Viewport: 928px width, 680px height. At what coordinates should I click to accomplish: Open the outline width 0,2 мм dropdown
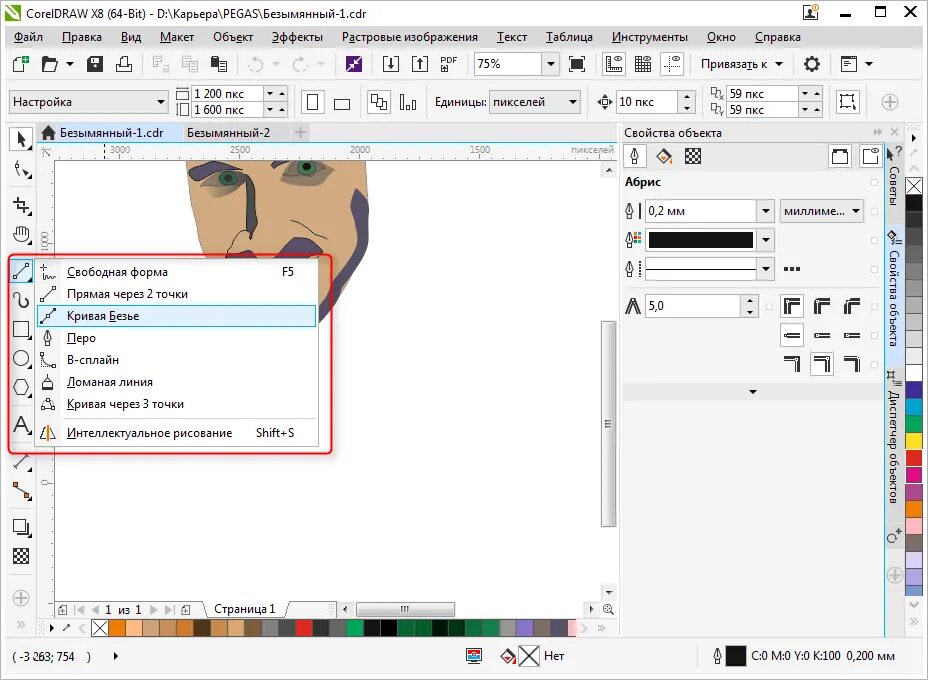[765, 211]
